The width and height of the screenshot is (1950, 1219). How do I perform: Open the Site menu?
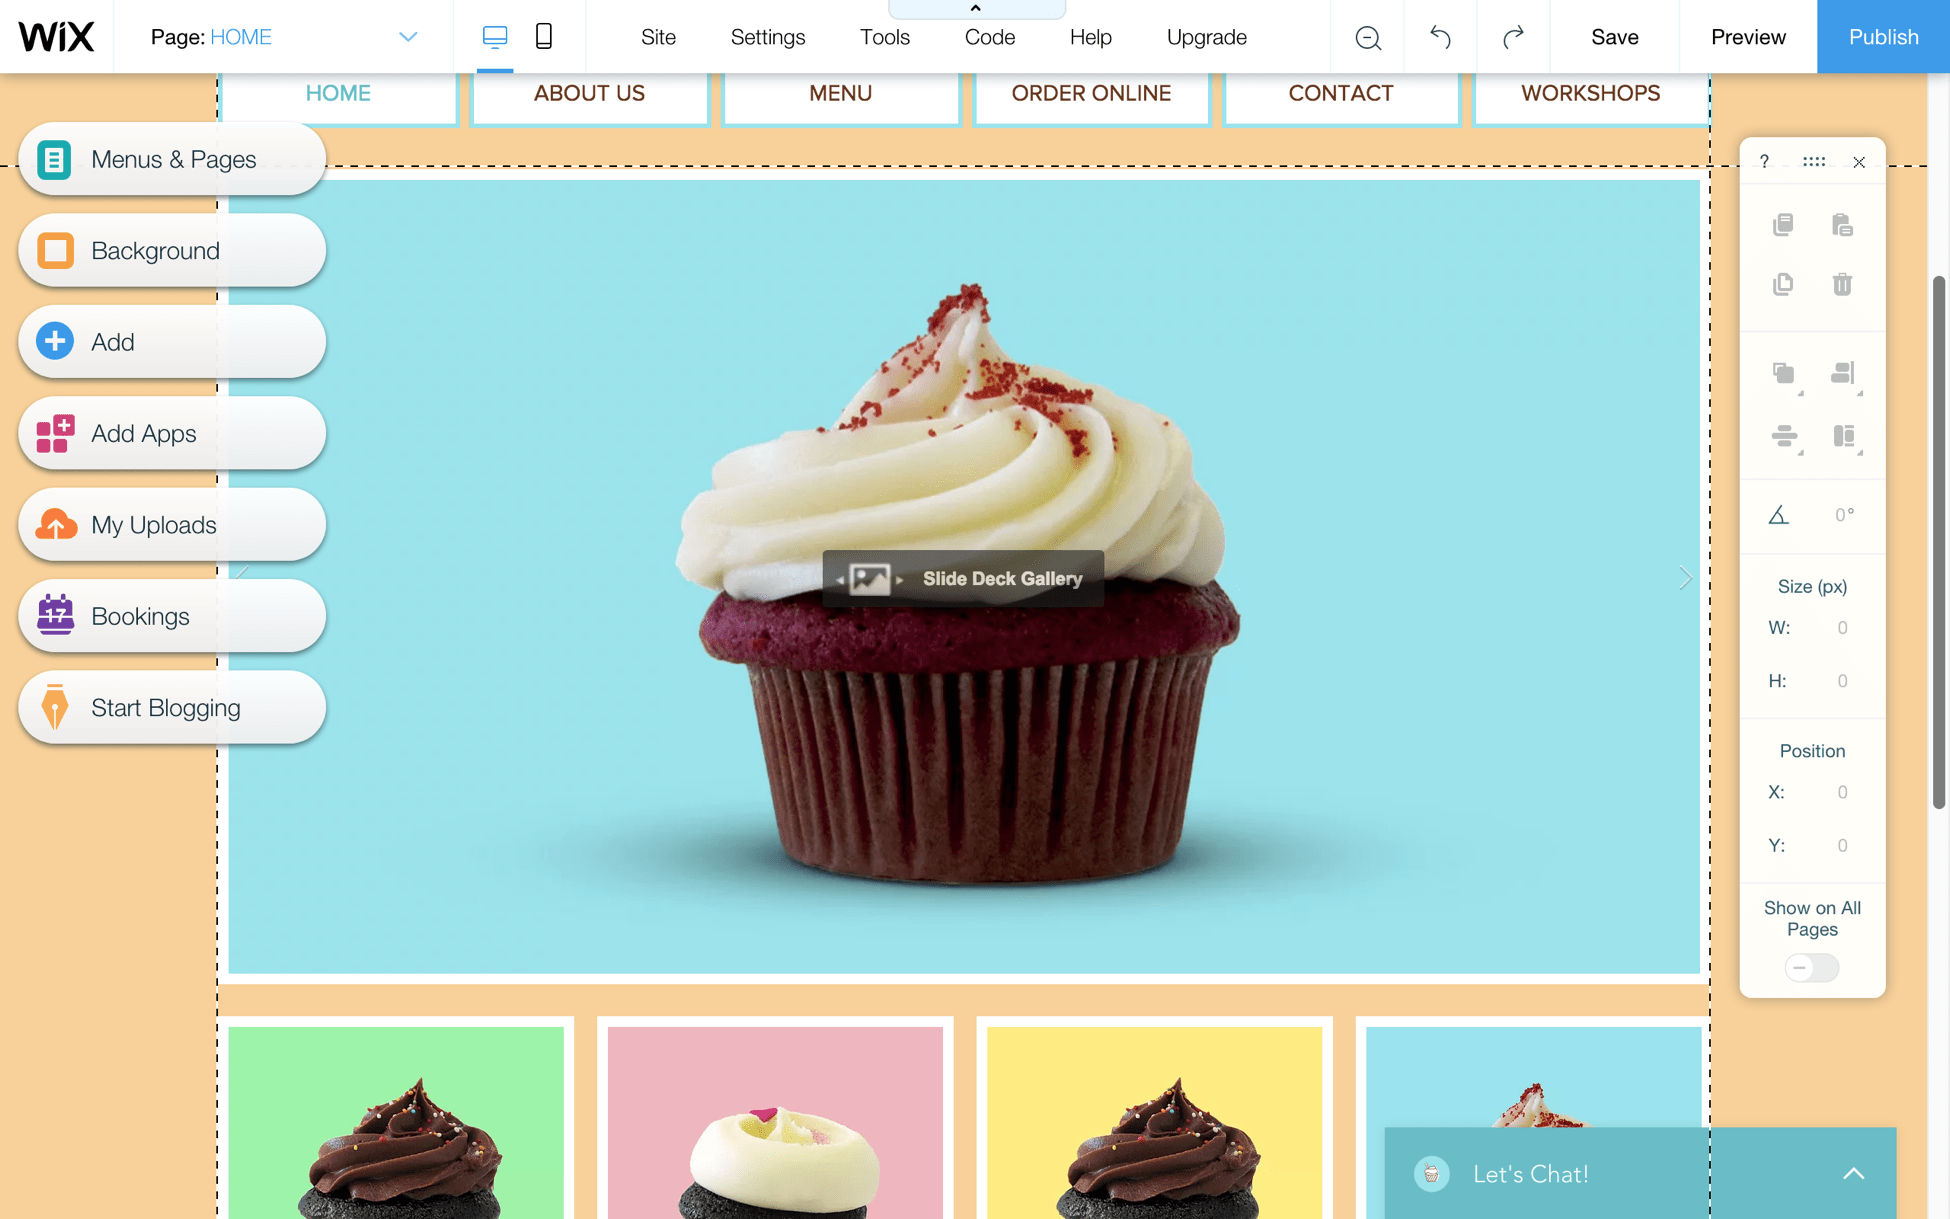pos(658,37)
